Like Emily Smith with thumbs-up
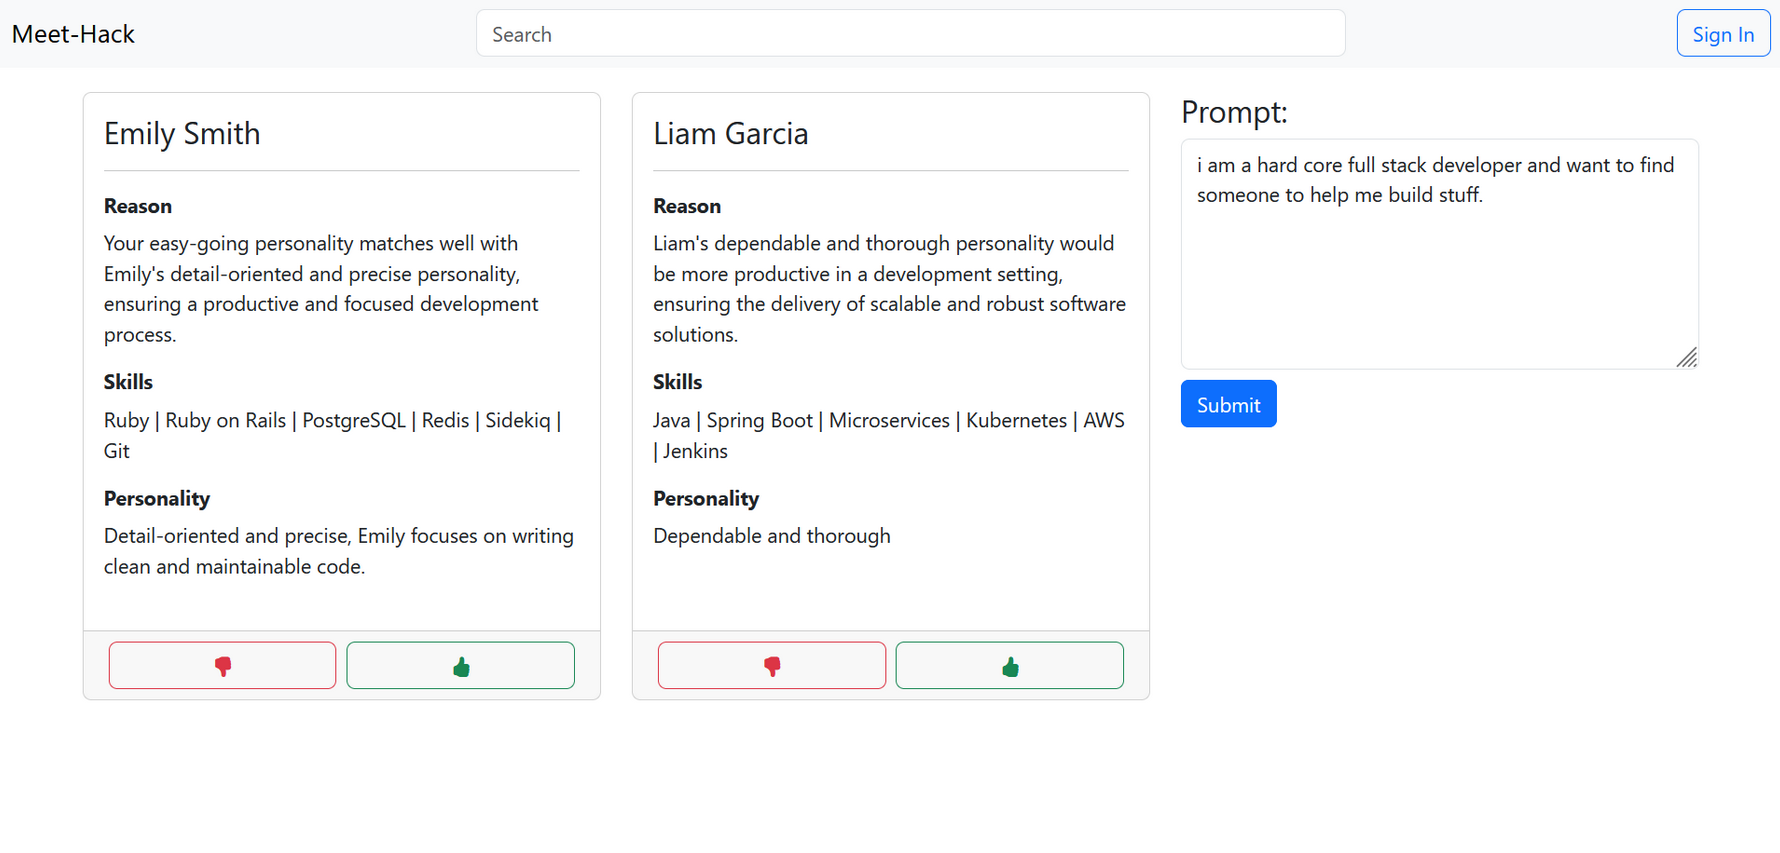 point(460,666)
